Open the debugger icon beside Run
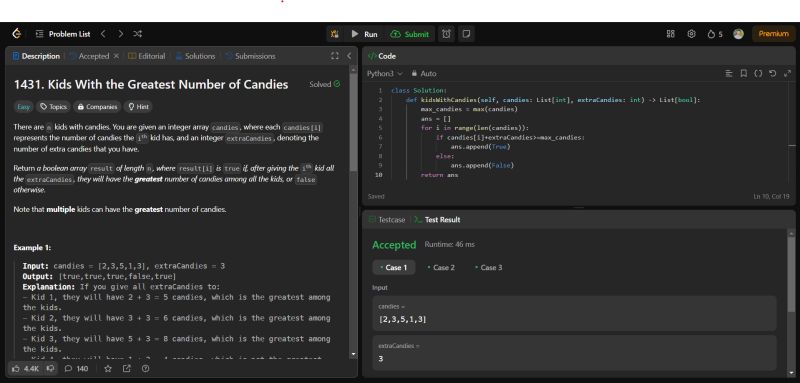This screenshot has height=383, width=800. (335, 34)
